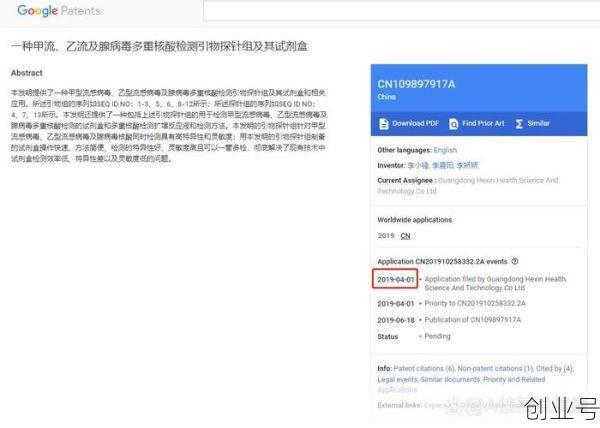
Task: Select the Pending status value
Action: coord(437,336)
